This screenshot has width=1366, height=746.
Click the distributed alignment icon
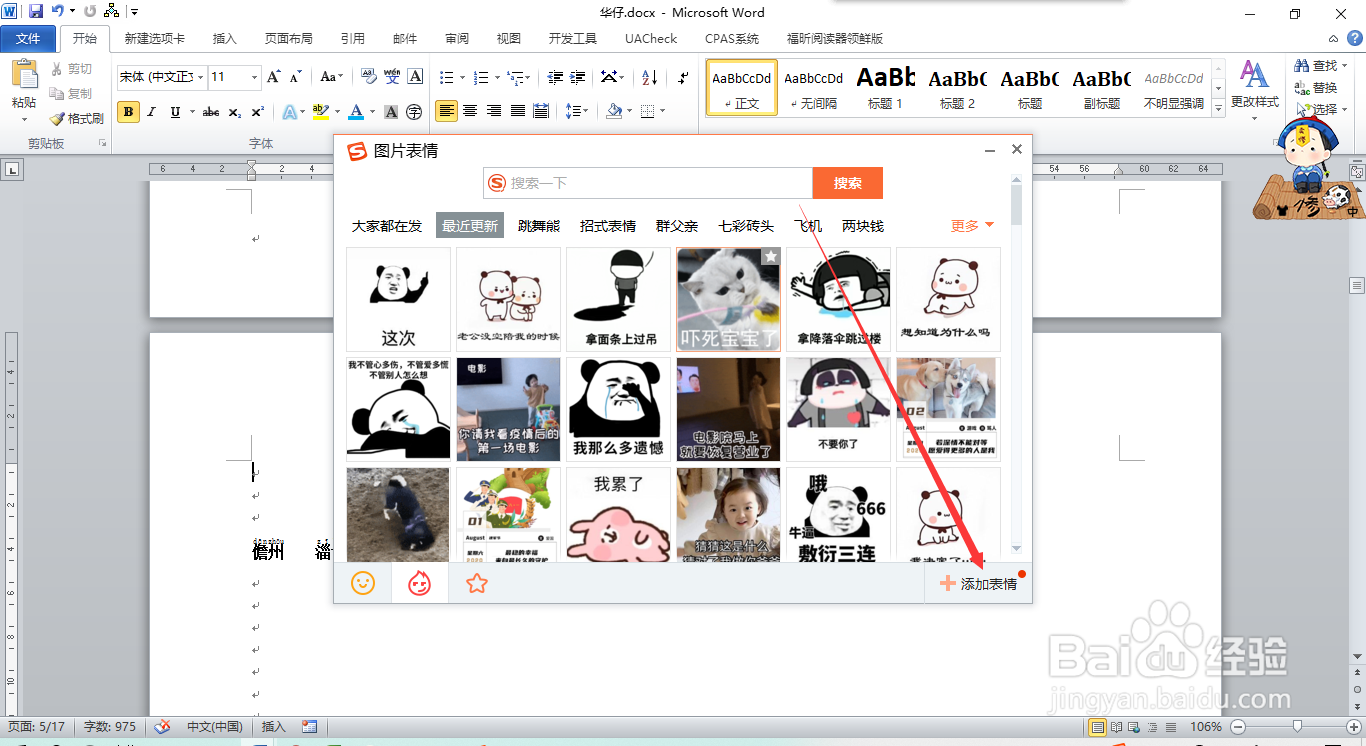541,111
